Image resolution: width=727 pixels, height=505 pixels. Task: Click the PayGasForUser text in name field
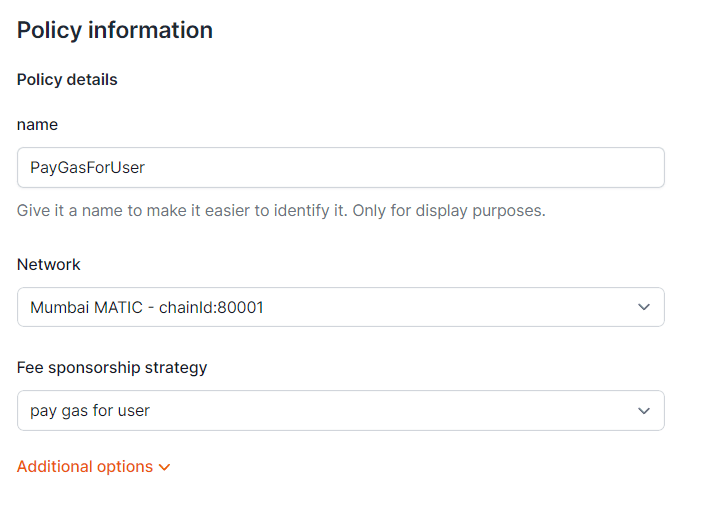click(88, 167)
